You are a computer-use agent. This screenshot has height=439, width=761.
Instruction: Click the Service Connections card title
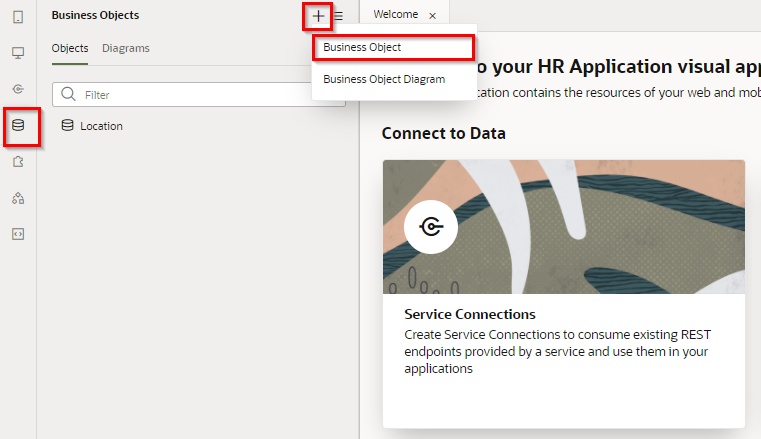470,314
